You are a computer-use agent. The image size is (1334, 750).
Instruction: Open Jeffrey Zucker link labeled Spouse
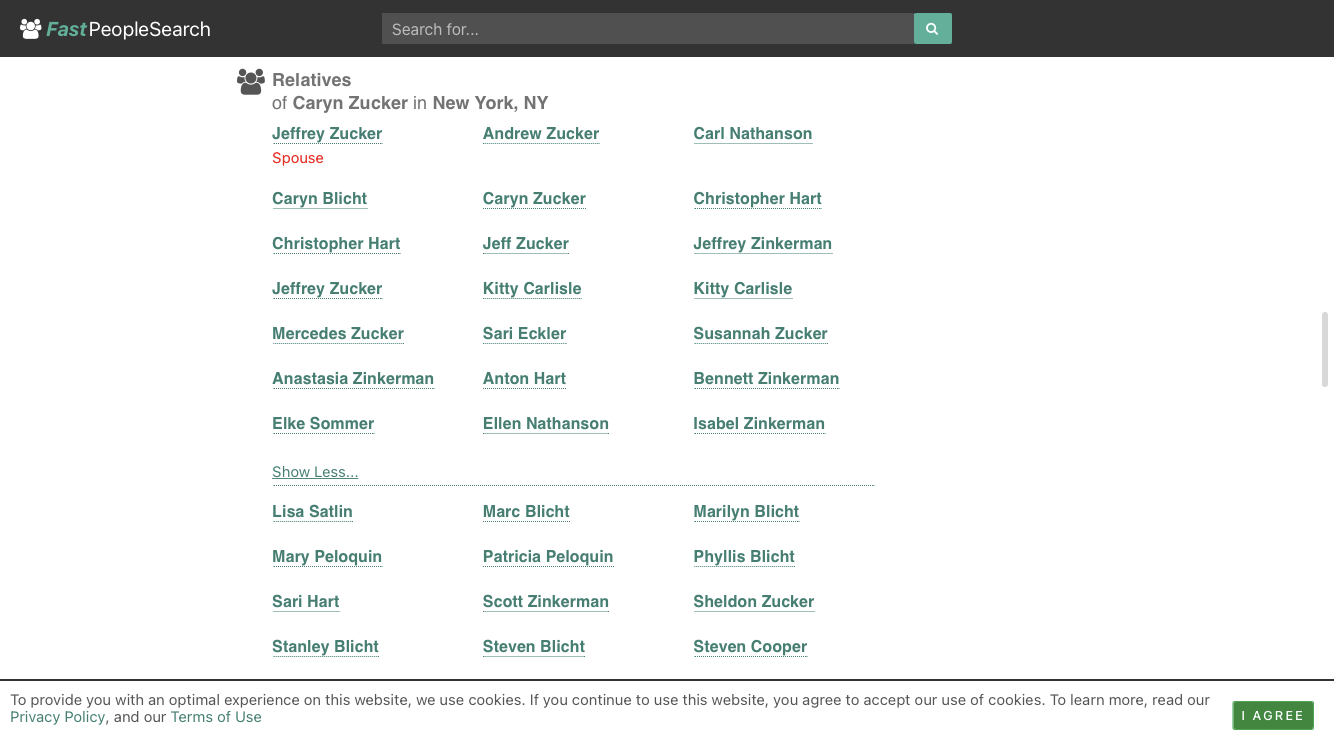click(x=327, y=133)
